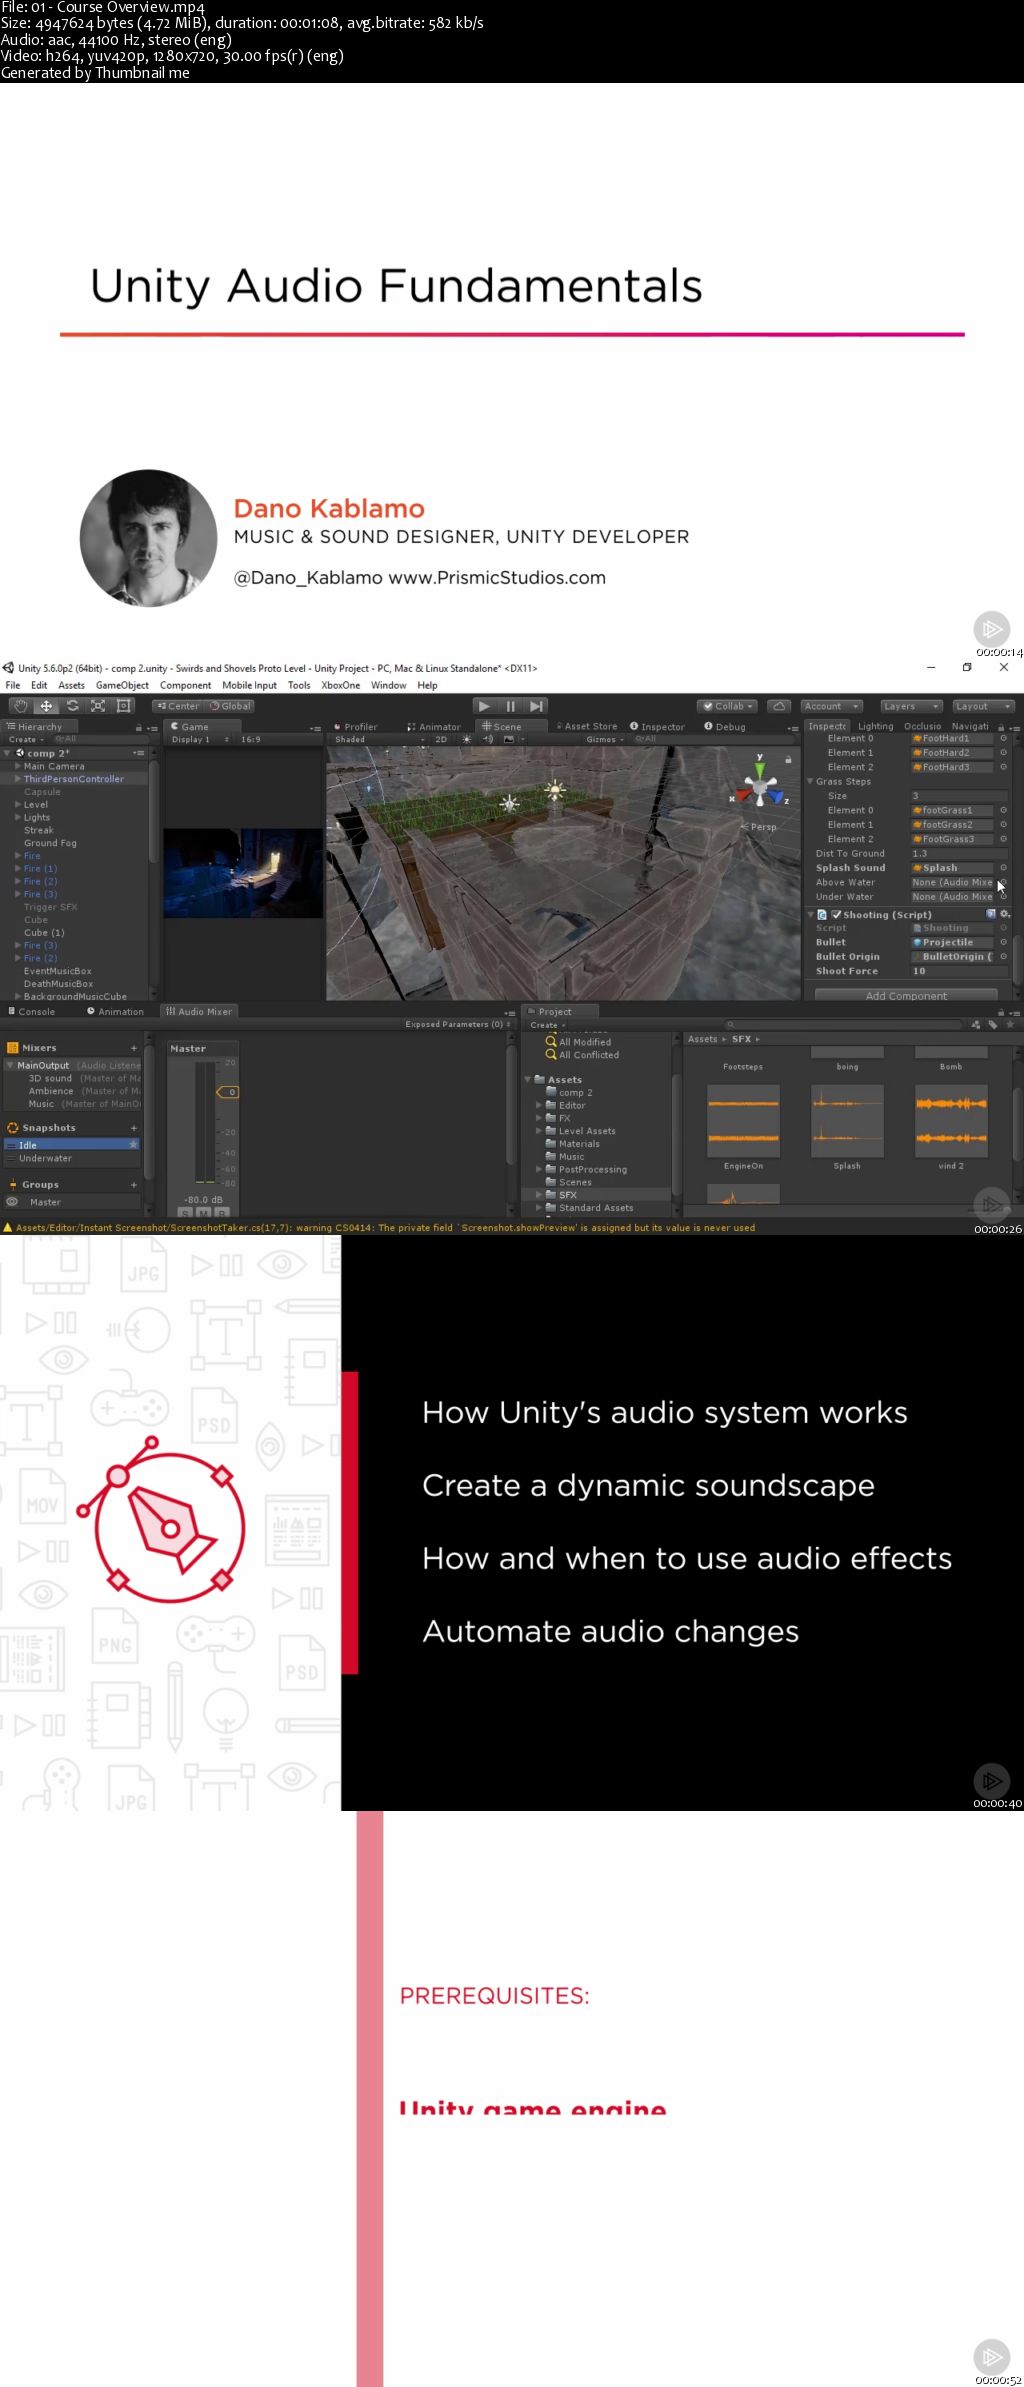Image resolution: width=1024 pixels, height=2387 pixels.
Task: Open the Layers dropdown
Action: 911,706
